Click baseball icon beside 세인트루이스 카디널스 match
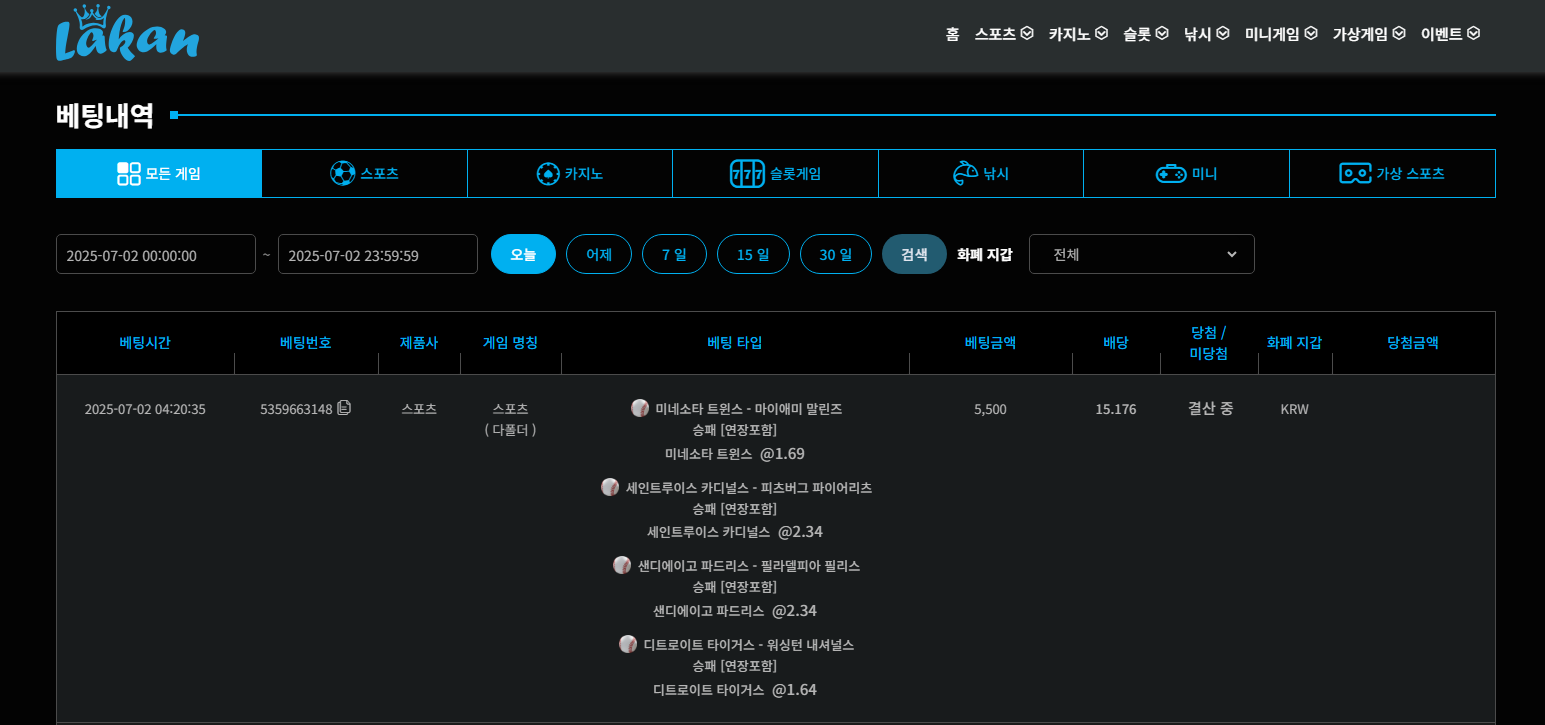 click(610, 487)
